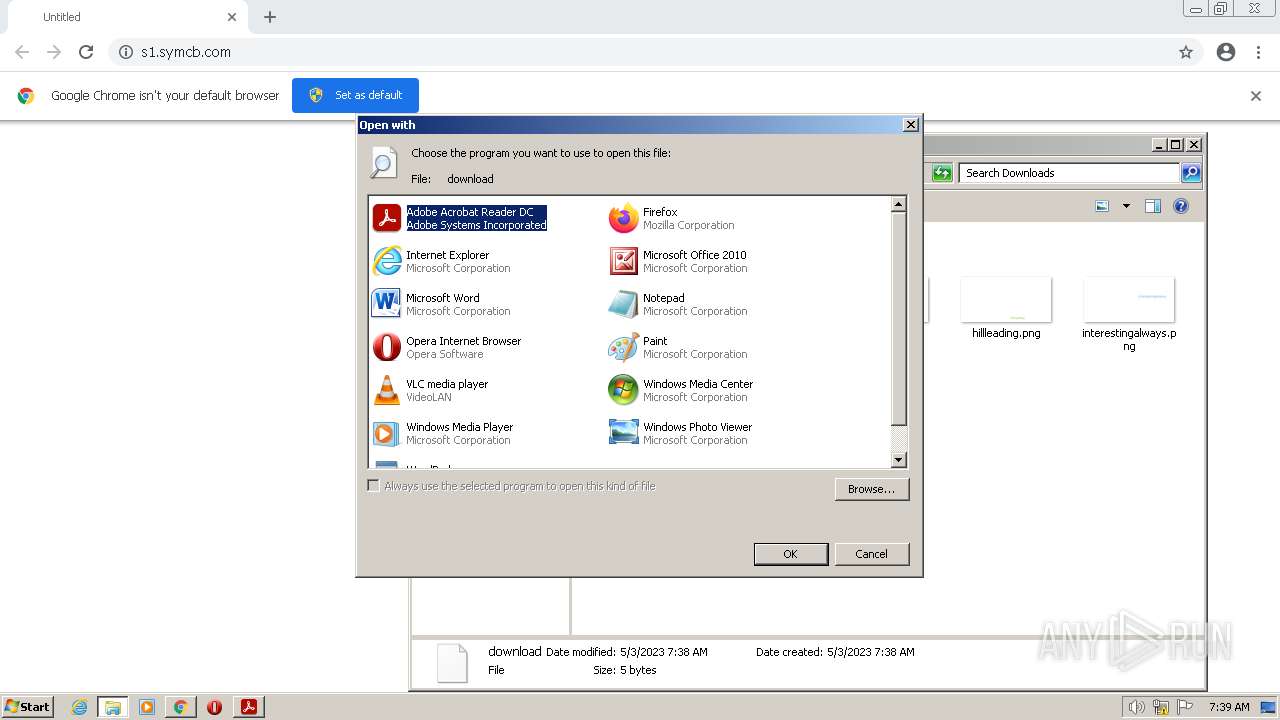Open Chrome profile avatar menu
Screen dimensions: 1280x720
click(x=1226, y=52)
